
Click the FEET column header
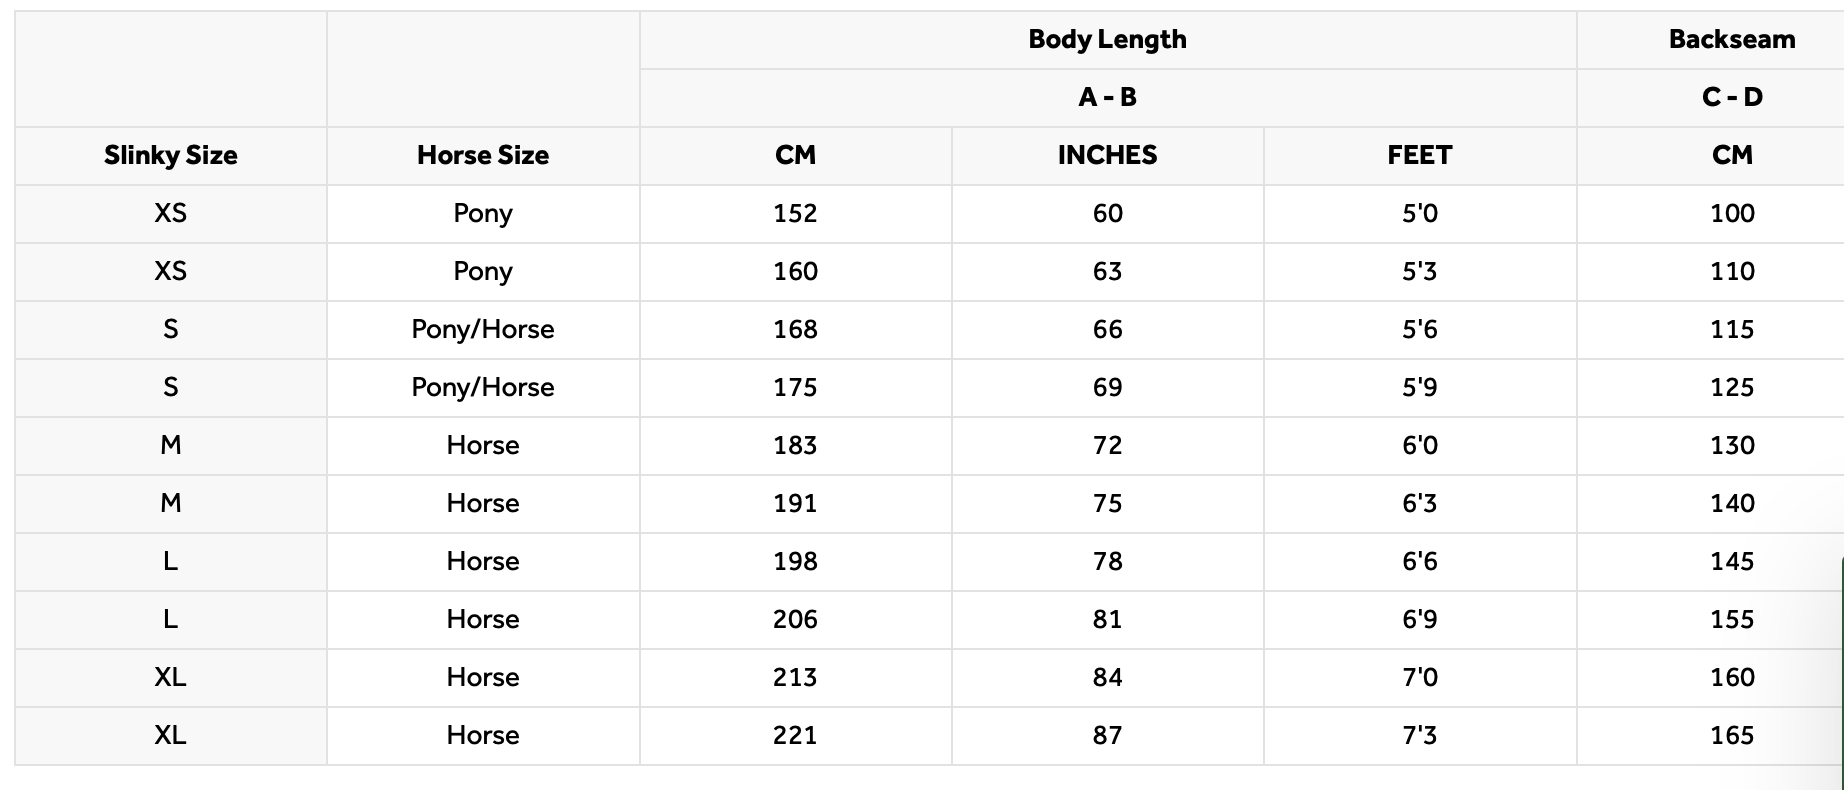point(1420,155)
